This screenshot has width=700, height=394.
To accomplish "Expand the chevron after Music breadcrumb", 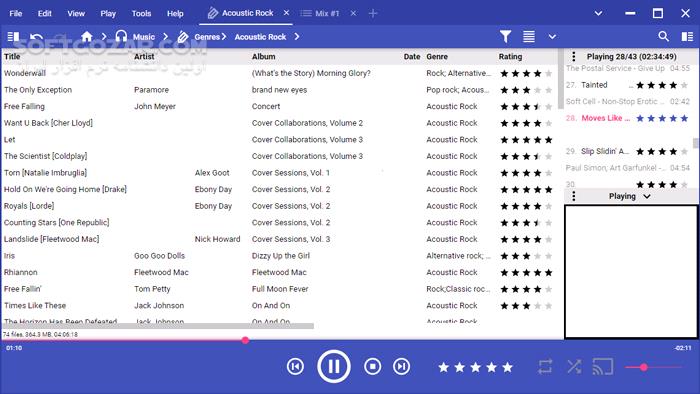I will (x=165, y=37).
